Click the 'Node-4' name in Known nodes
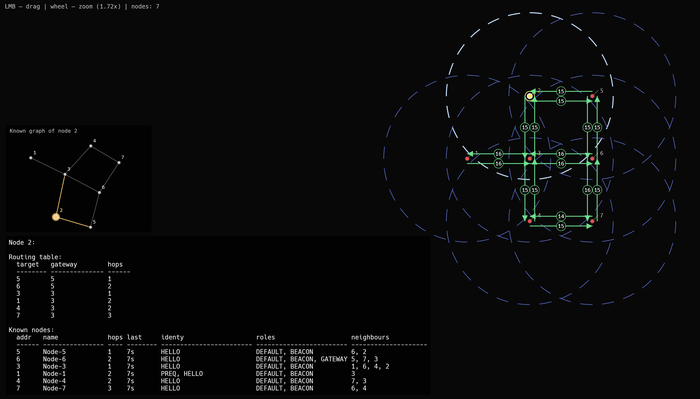This screenshot has width=700, height=399. [54, 381]
